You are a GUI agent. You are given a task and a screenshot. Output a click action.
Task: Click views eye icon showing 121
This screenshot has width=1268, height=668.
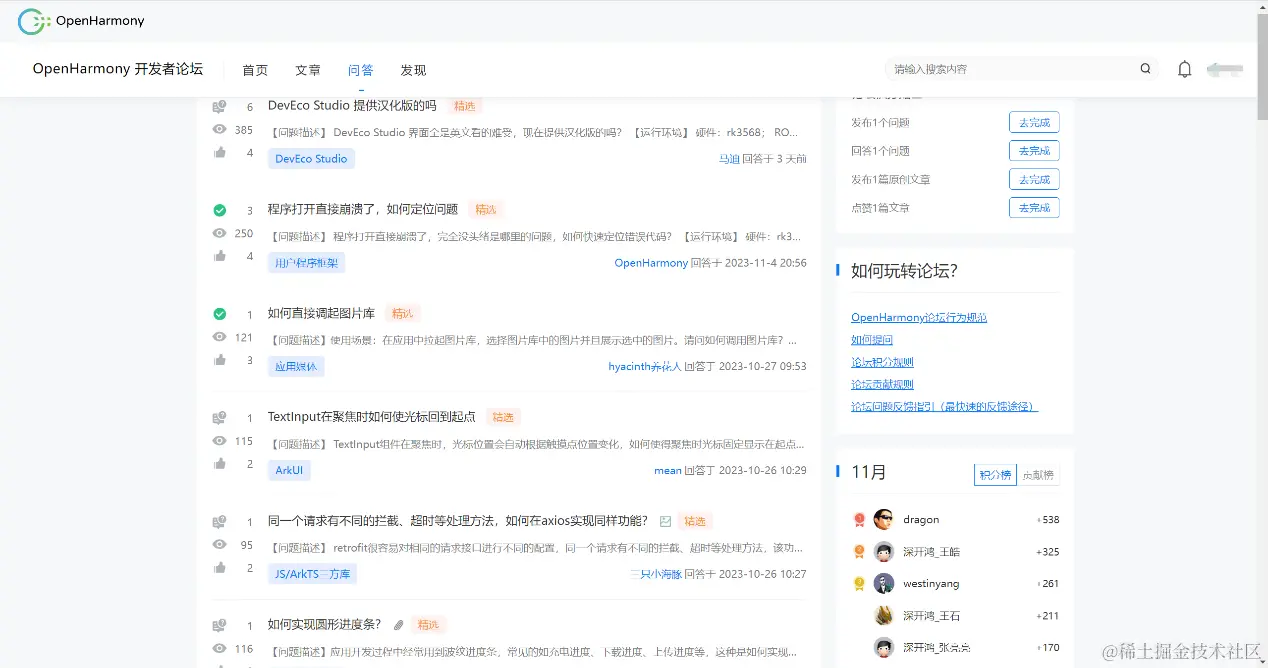click(219, 337)
